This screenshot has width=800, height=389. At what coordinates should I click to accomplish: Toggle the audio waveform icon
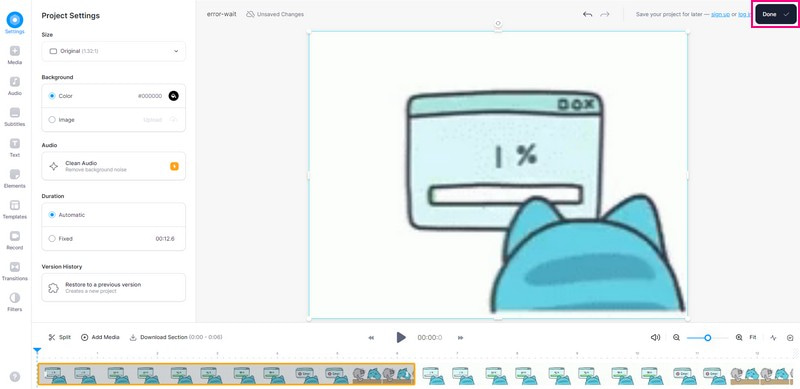click(x=773, y=337)
